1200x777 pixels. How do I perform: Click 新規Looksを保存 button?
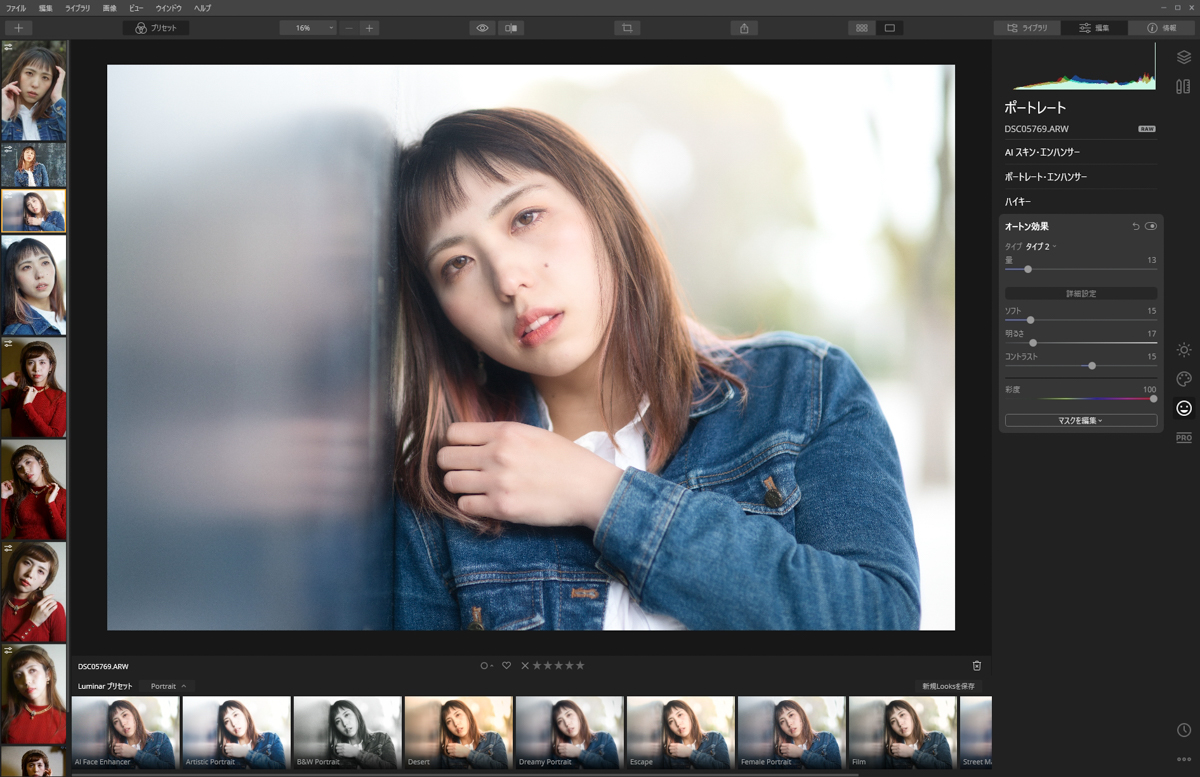click(948, 686)
